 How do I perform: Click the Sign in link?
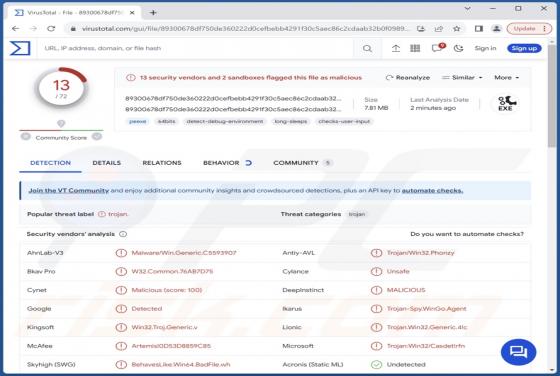[x=485, y=48]
